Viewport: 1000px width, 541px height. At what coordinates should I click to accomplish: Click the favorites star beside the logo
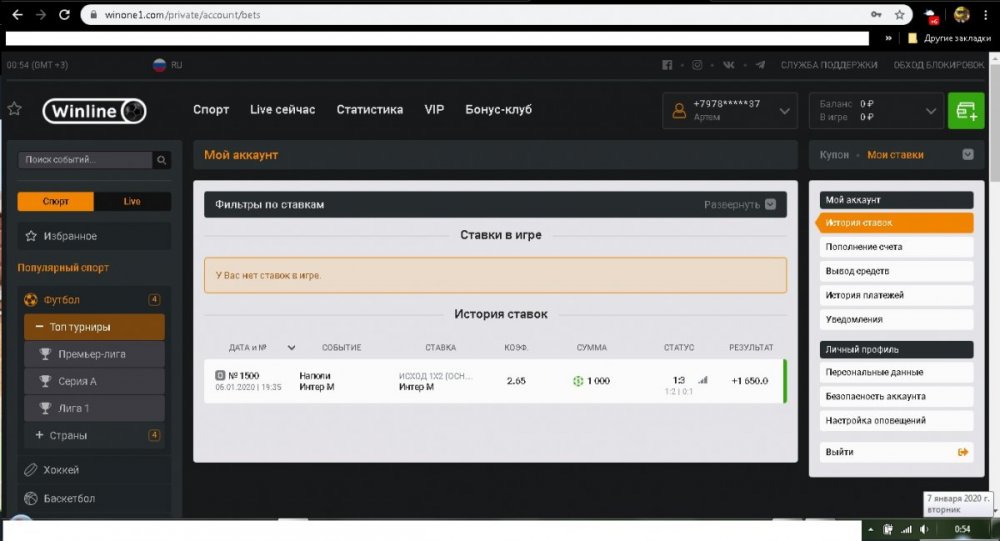coord(15,109)
